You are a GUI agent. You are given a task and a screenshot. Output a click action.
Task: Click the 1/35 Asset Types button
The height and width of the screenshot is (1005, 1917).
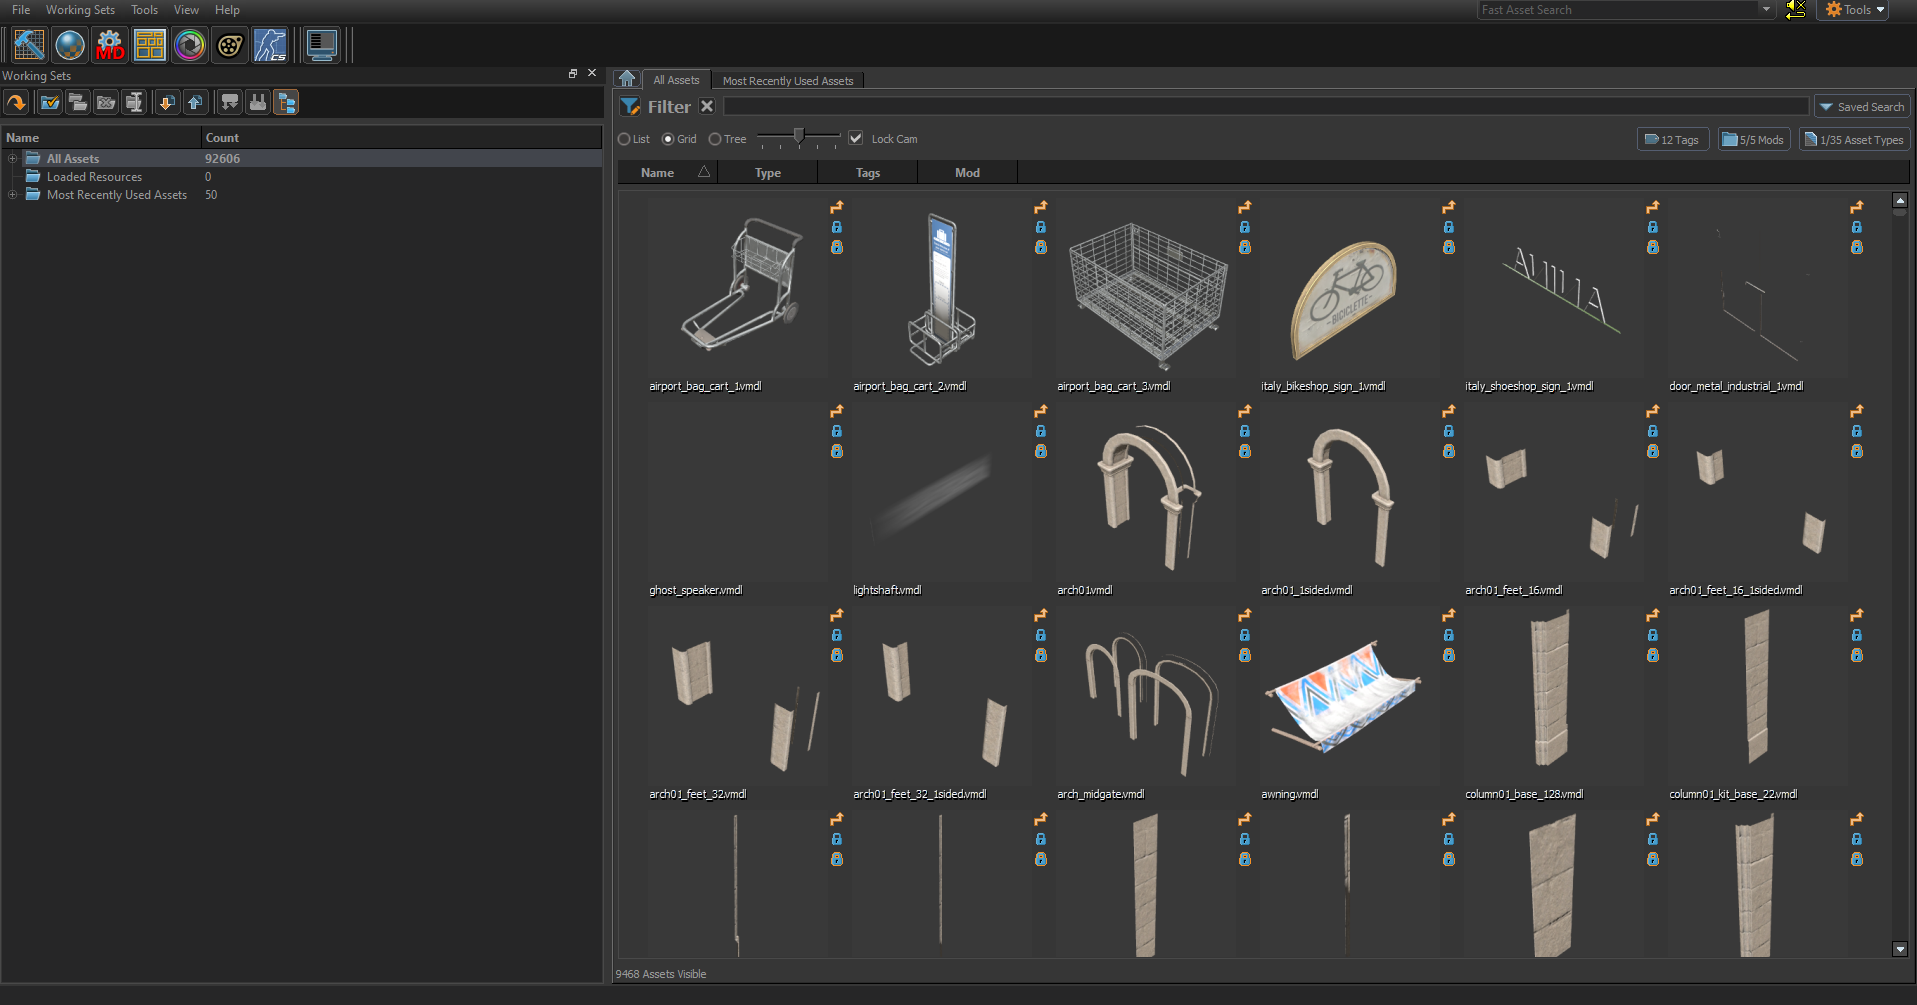(1854, 140)
